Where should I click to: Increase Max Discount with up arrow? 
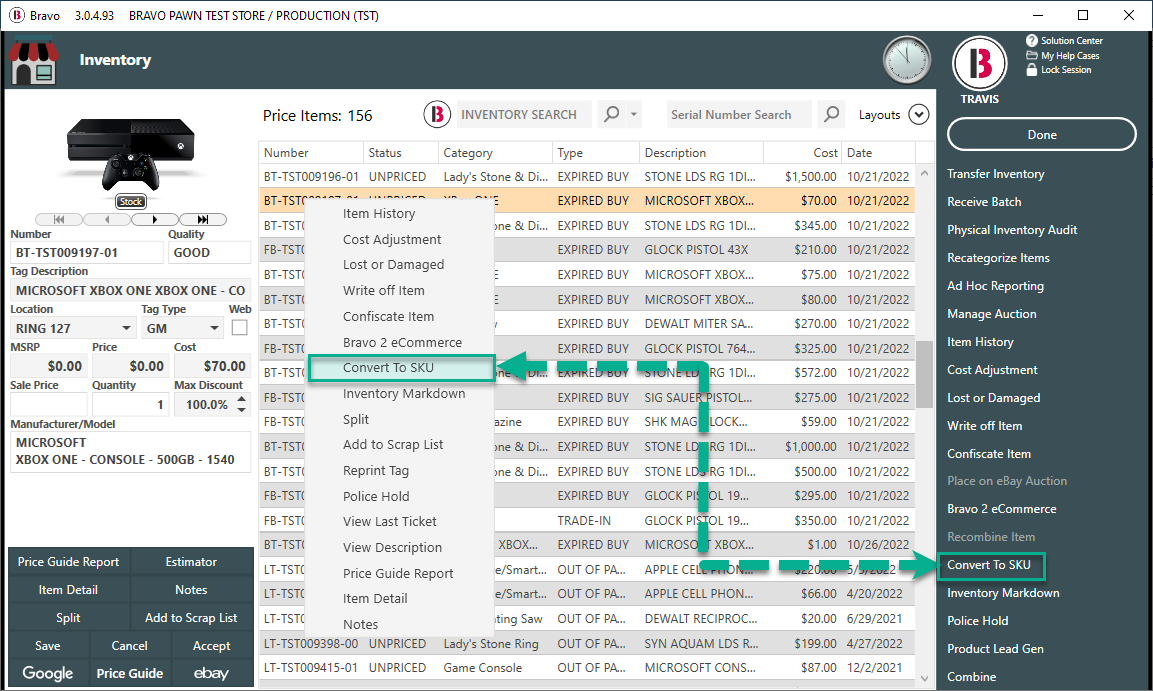[241, 399]
